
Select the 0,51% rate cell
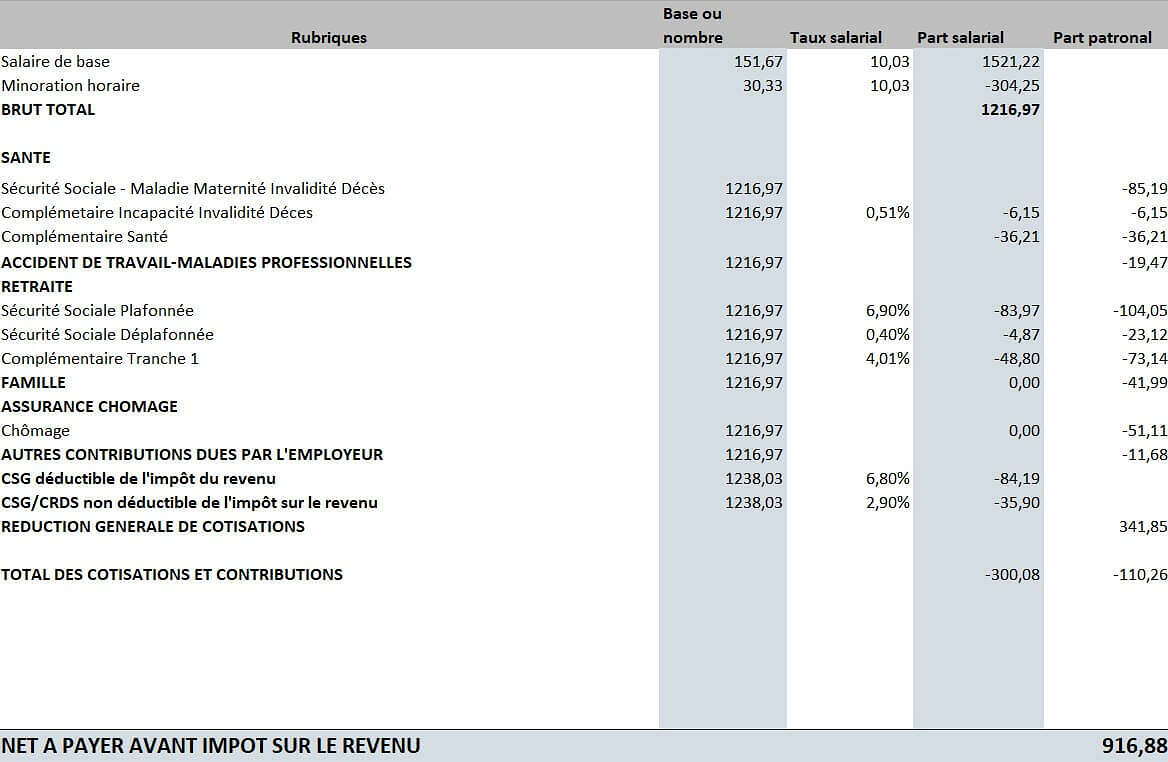(x=887, y=213)
